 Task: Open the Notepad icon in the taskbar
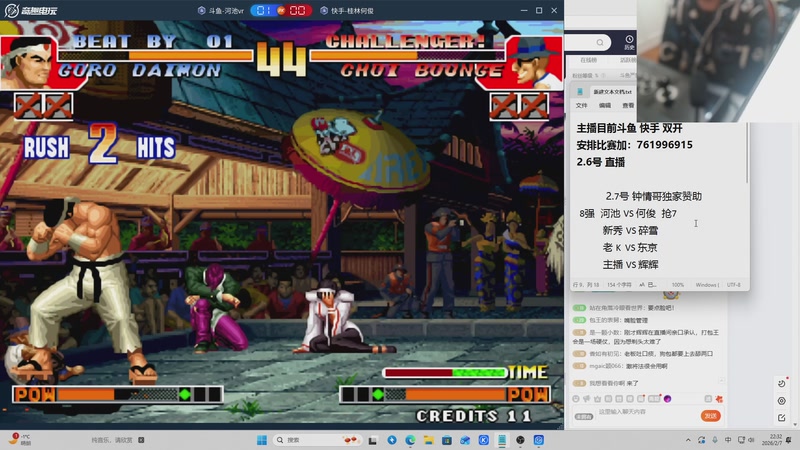point(502,440)
